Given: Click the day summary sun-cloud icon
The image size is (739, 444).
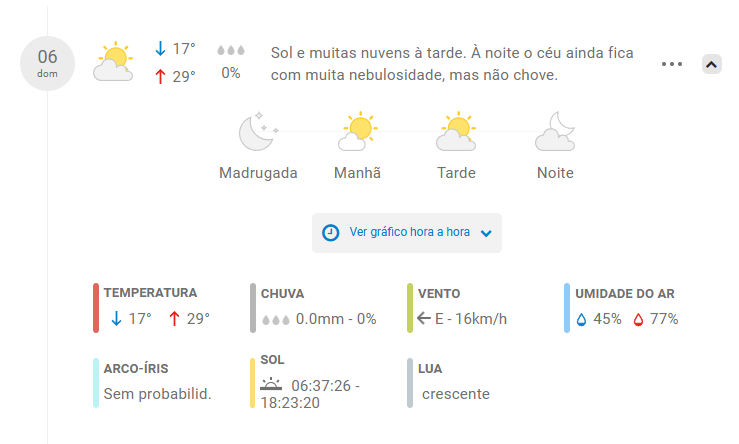Looking at the screenshot, I should point(113,61).
